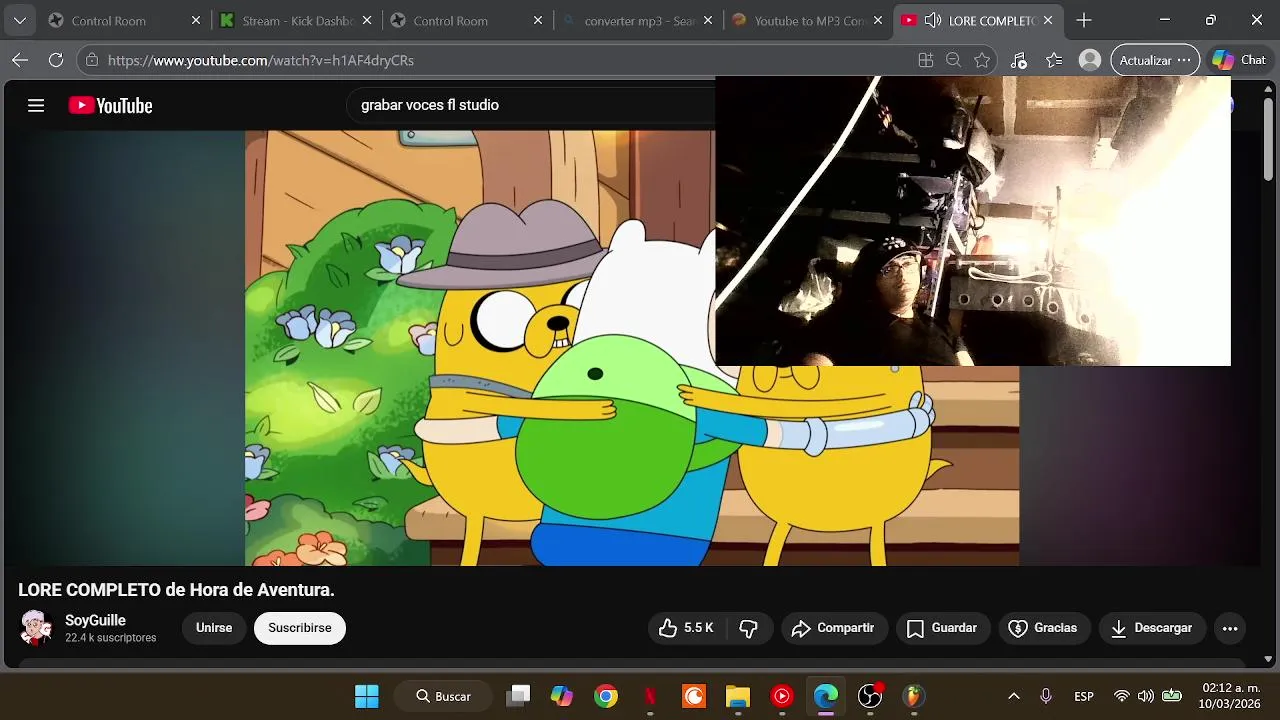This screenshot has height=720, width=1280.
Task: Launch Copilot from the taskbar
Action: pos(562,696)
